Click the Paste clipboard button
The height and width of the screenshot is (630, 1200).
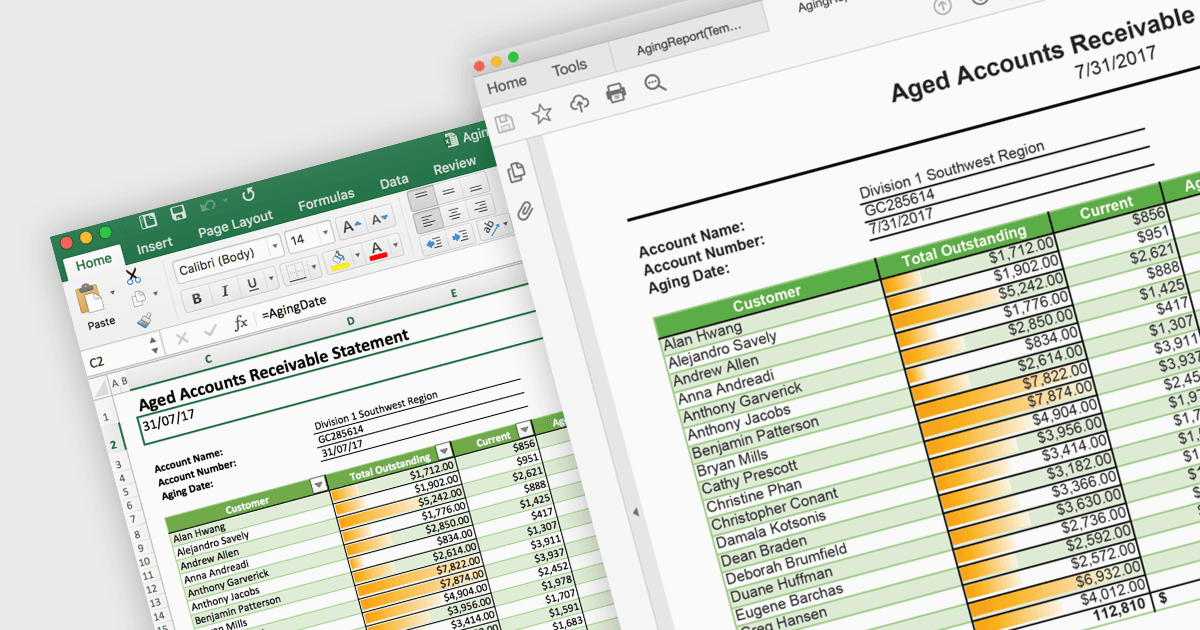click(92, 298)
